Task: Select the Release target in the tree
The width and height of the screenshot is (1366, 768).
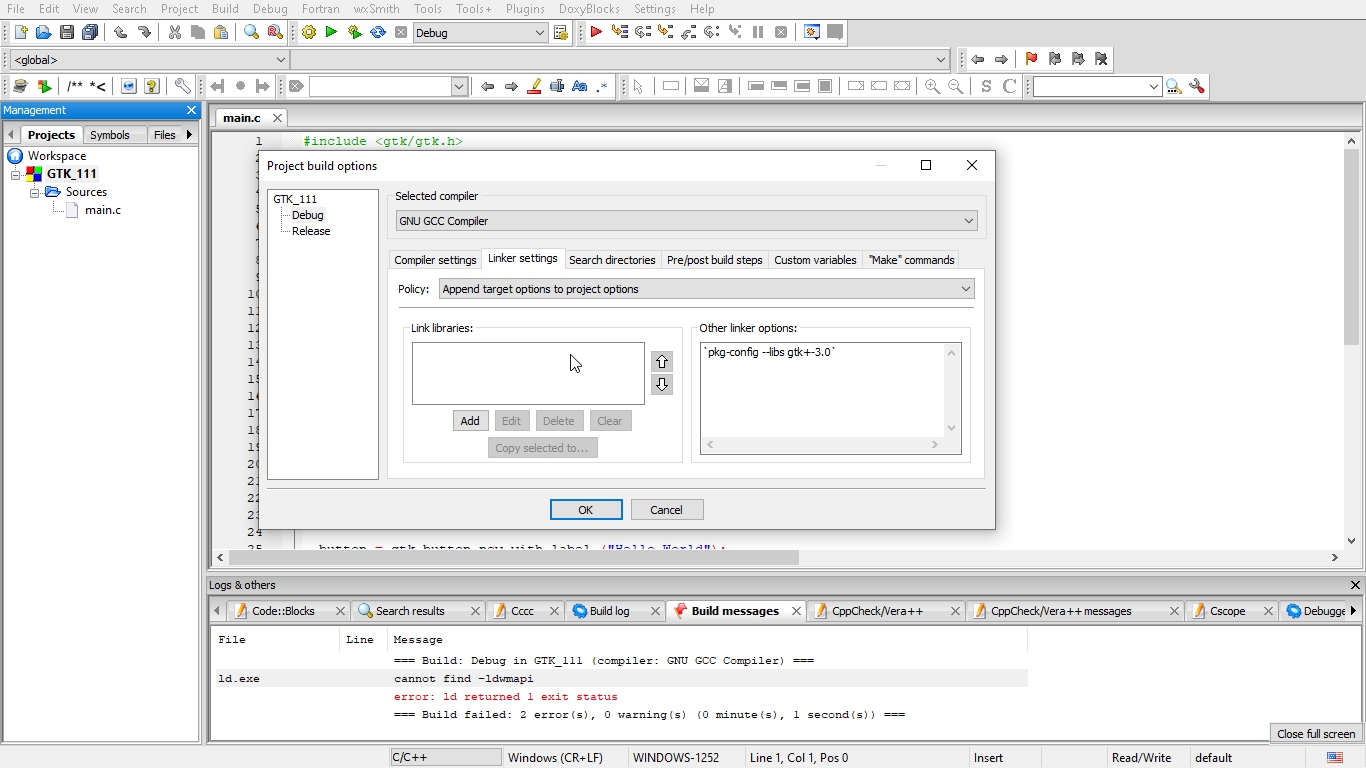Action: [311, 231]
